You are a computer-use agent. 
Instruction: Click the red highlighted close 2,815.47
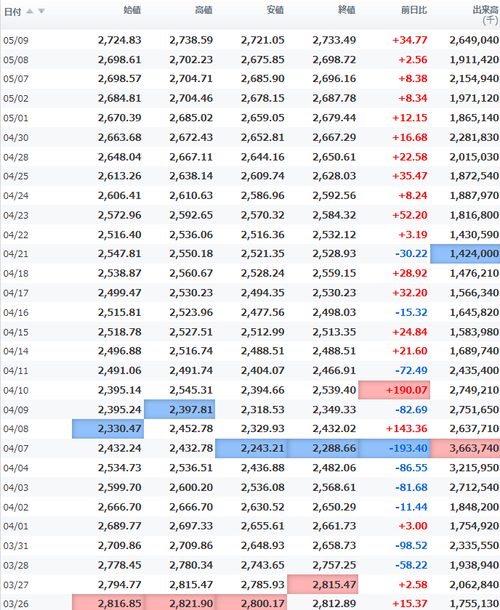coord(323,584)
